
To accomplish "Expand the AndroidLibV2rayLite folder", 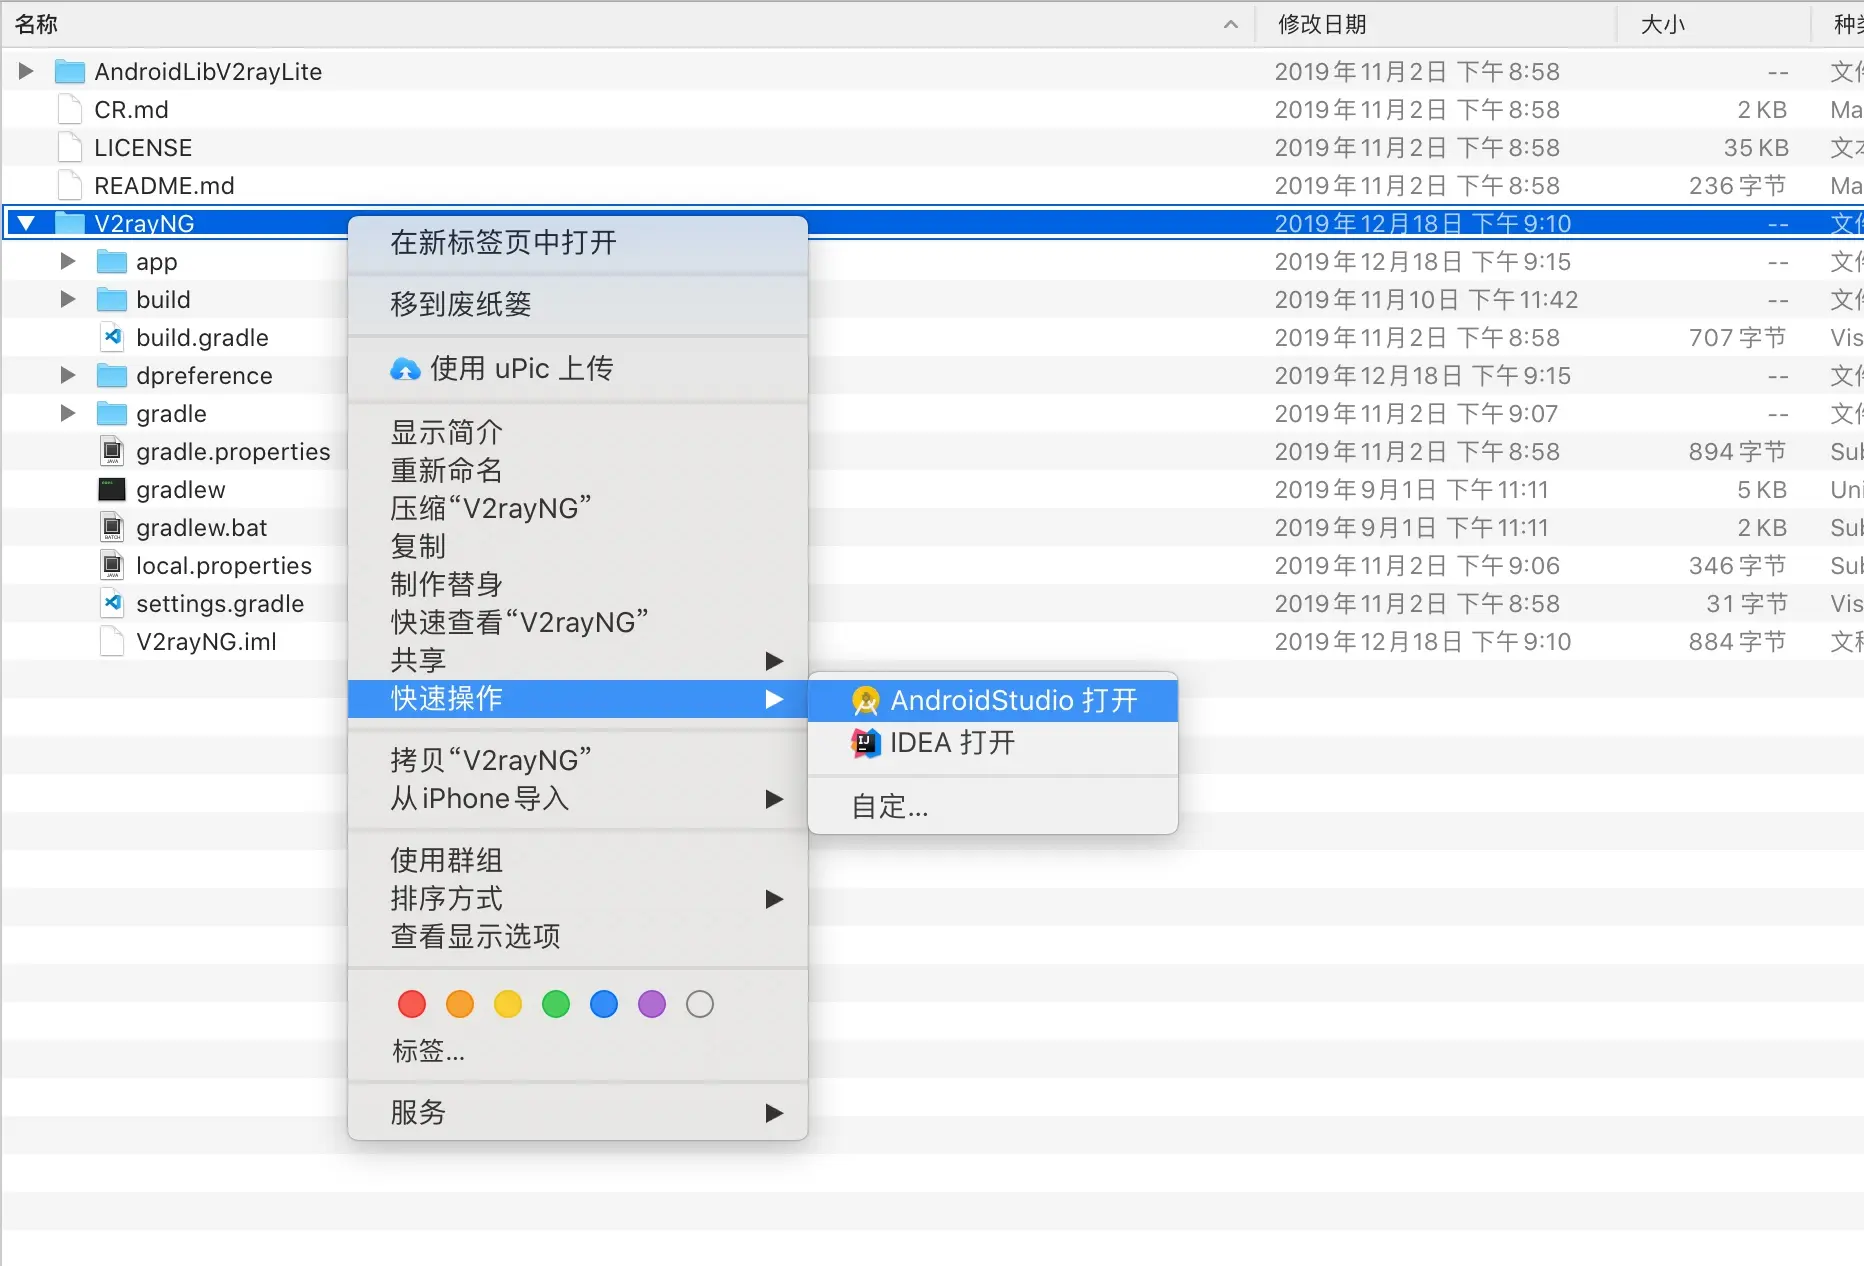I will 26,71.
